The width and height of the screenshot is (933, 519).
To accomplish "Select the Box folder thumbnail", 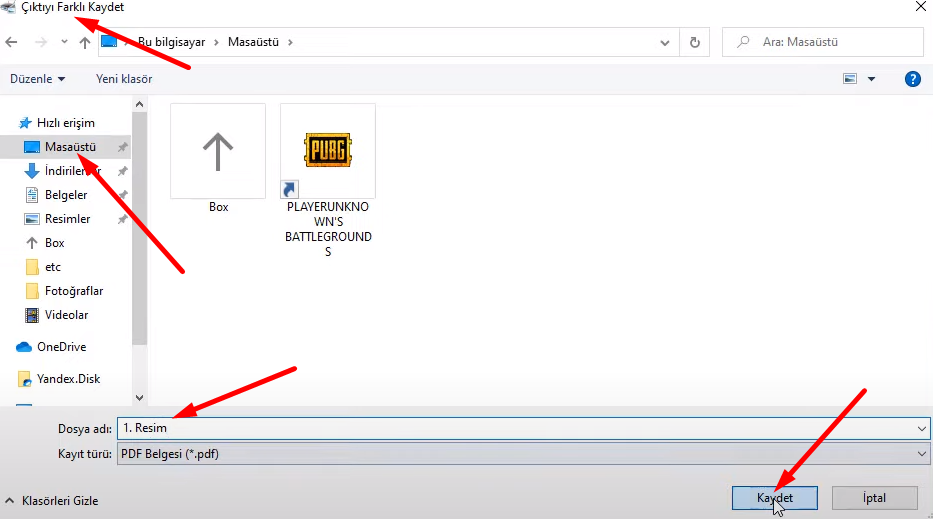I will click(x=218, y=152).
